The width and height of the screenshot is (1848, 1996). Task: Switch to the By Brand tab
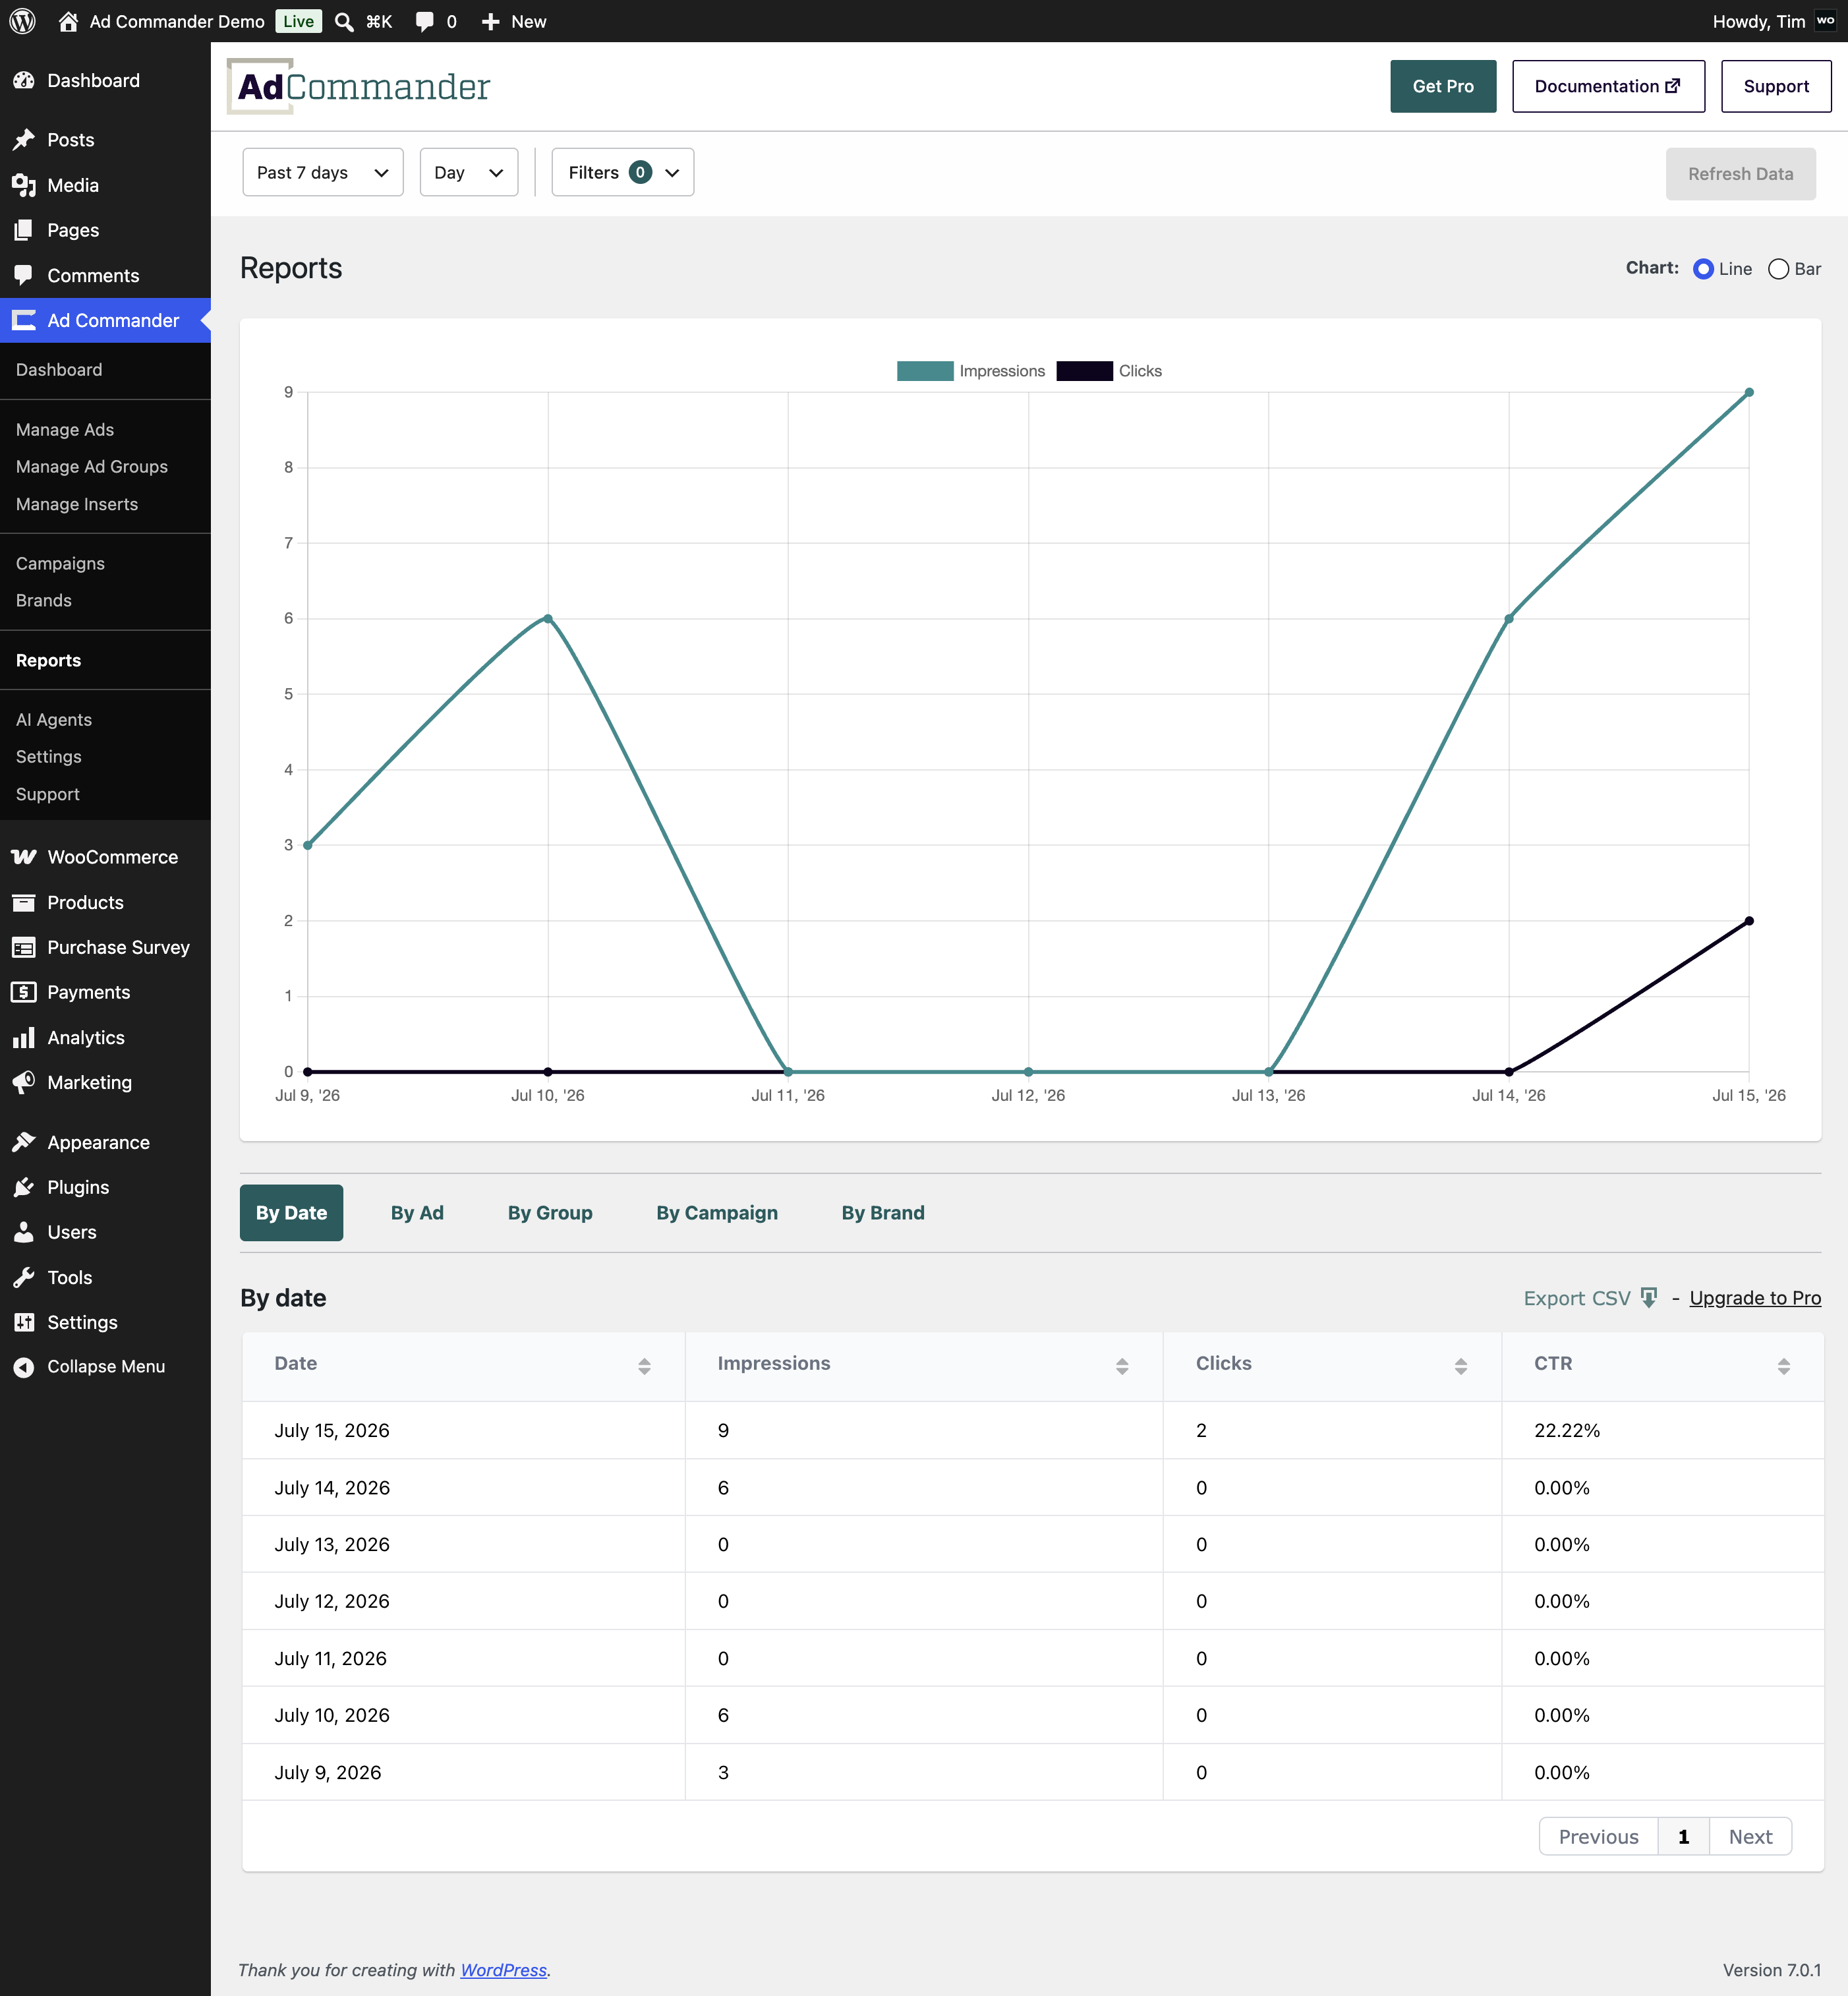(883, 1213)
